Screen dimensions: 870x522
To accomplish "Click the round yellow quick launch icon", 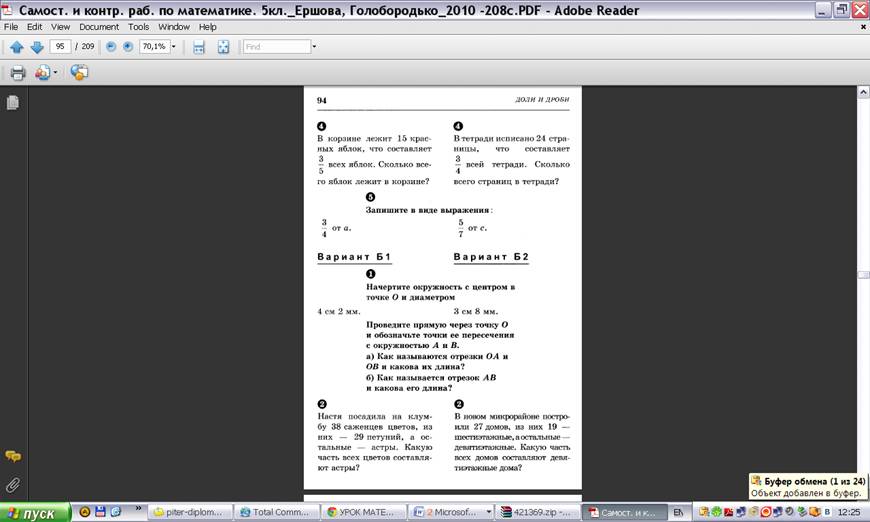I will pyautogui.click(x=84, y=511).
